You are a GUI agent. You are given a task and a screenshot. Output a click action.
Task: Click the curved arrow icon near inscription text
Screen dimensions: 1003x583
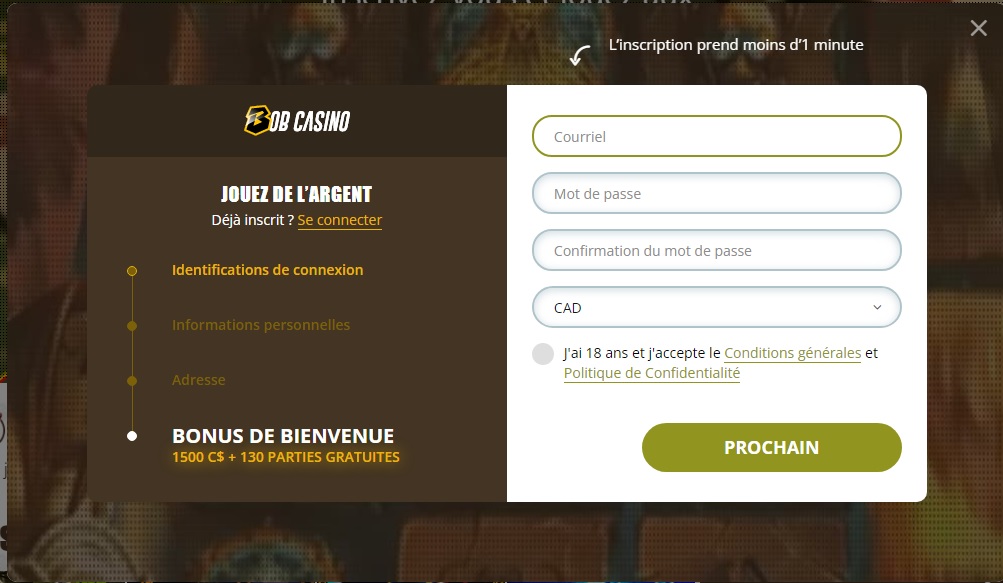tap(580, 55)
